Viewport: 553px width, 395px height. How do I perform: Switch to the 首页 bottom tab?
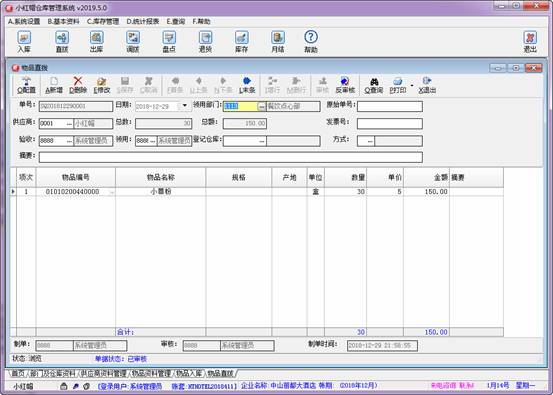point(18,373)
